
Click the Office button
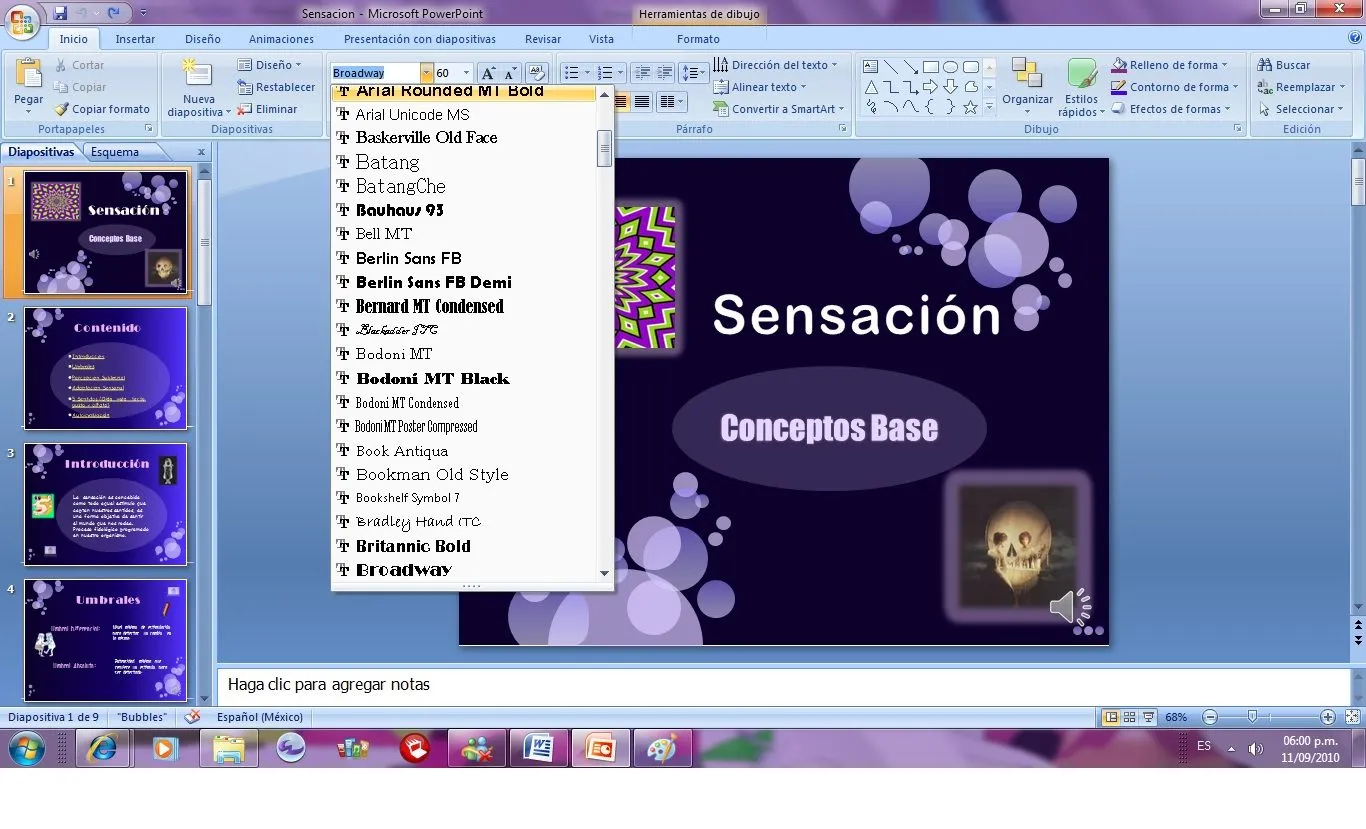coord(22,20)
